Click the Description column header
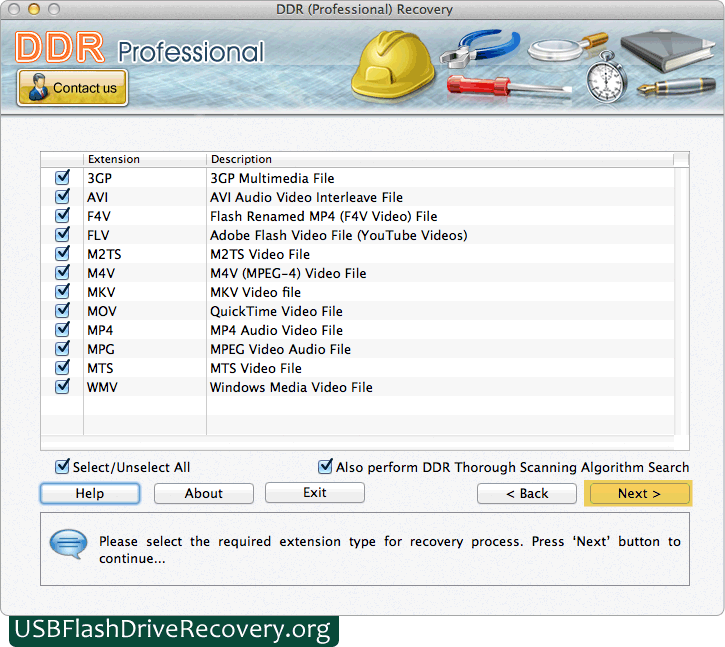Screen dimensions: 725x647 (x=439, y=159)
